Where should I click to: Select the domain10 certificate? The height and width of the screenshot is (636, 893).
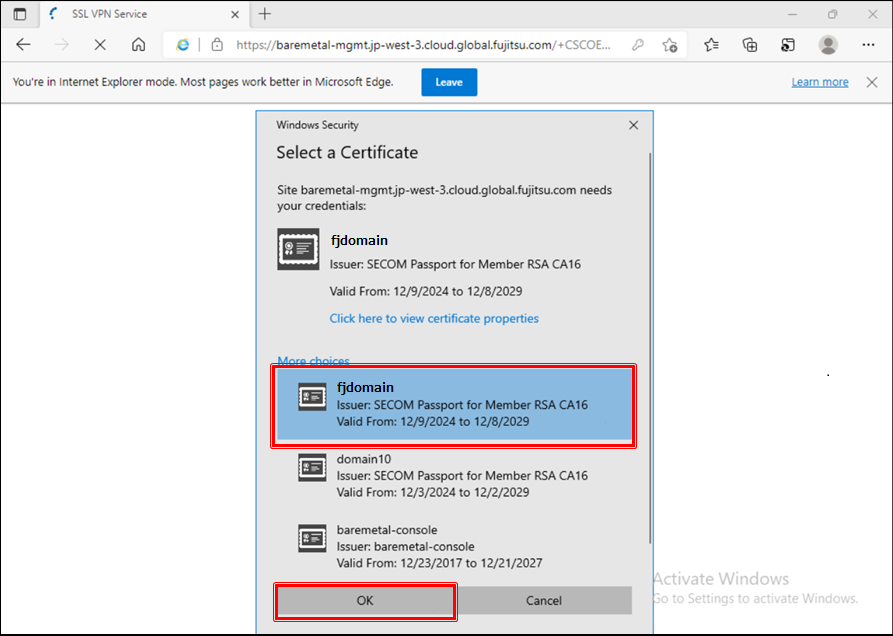(454, 475)
